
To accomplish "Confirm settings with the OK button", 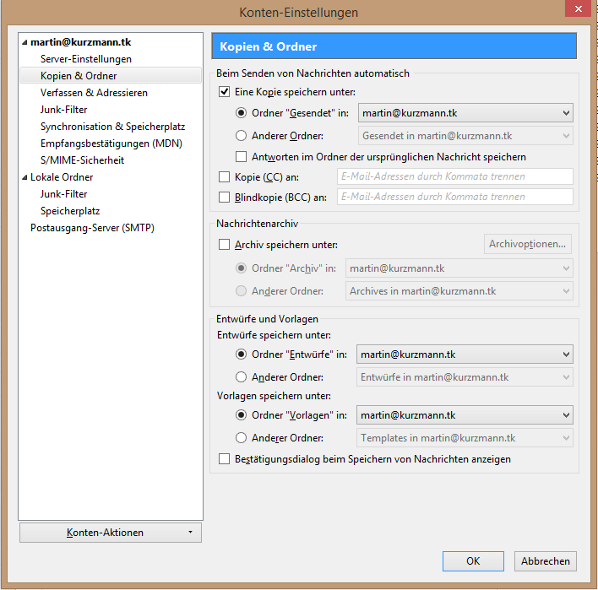I will tap(473, 561).
